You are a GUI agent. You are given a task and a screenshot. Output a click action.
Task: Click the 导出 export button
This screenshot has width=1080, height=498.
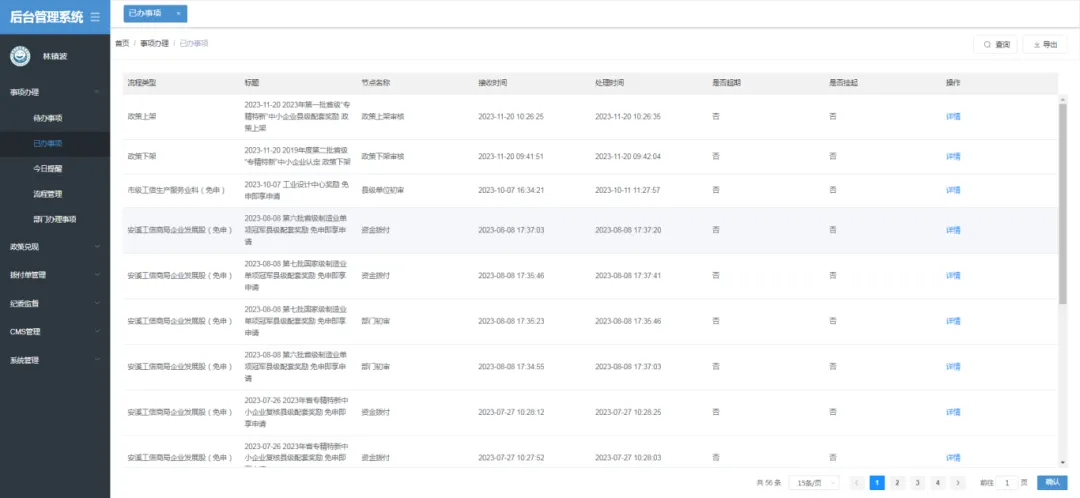pyautogui.click(x=1044, y=44)
